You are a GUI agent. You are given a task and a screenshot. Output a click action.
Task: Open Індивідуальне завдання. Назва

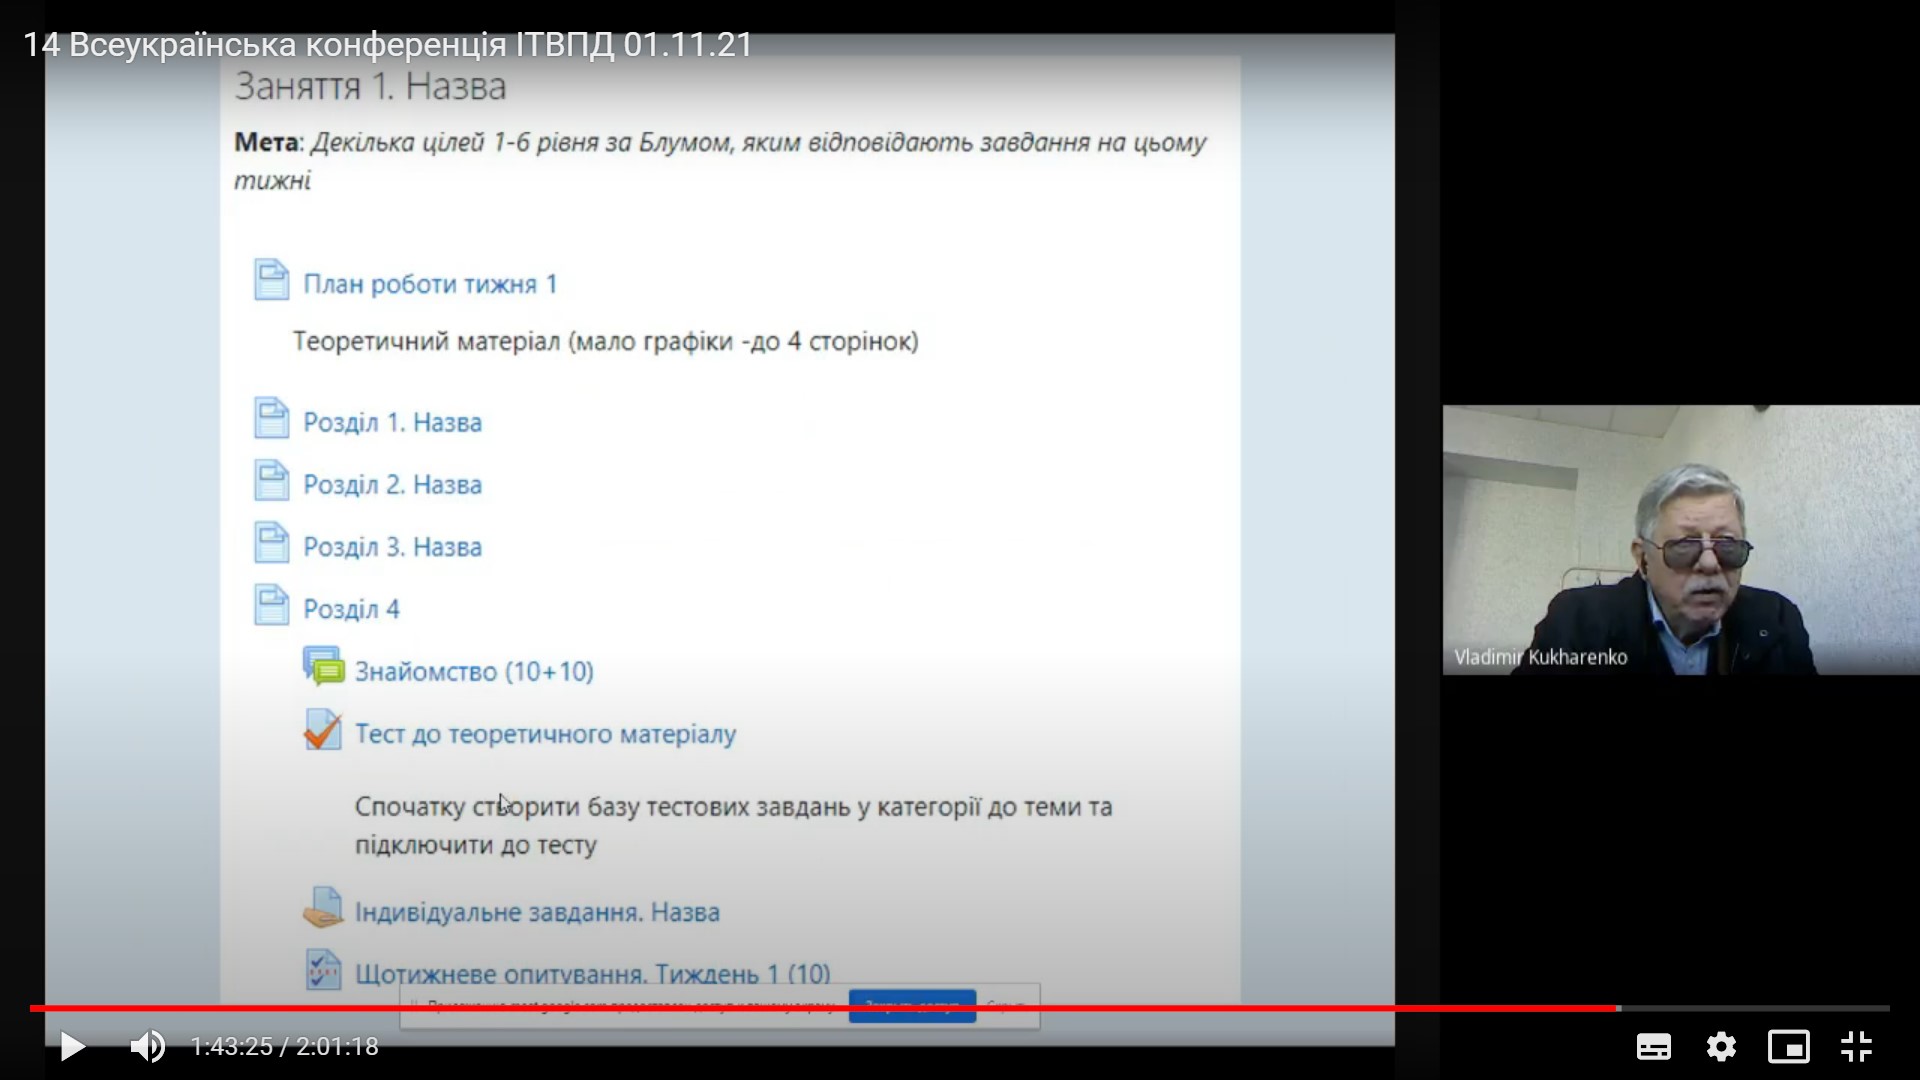(x=537, y=912)
